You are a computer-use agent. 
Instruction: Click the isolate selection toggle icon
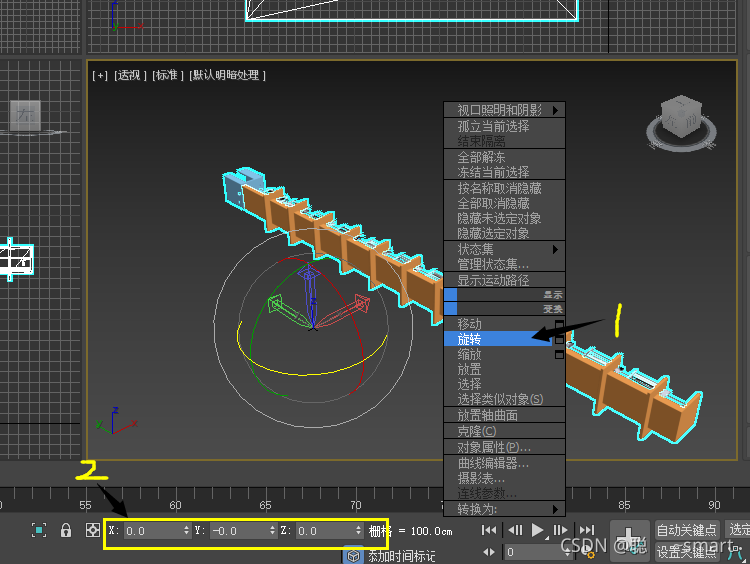coord(39,530)
